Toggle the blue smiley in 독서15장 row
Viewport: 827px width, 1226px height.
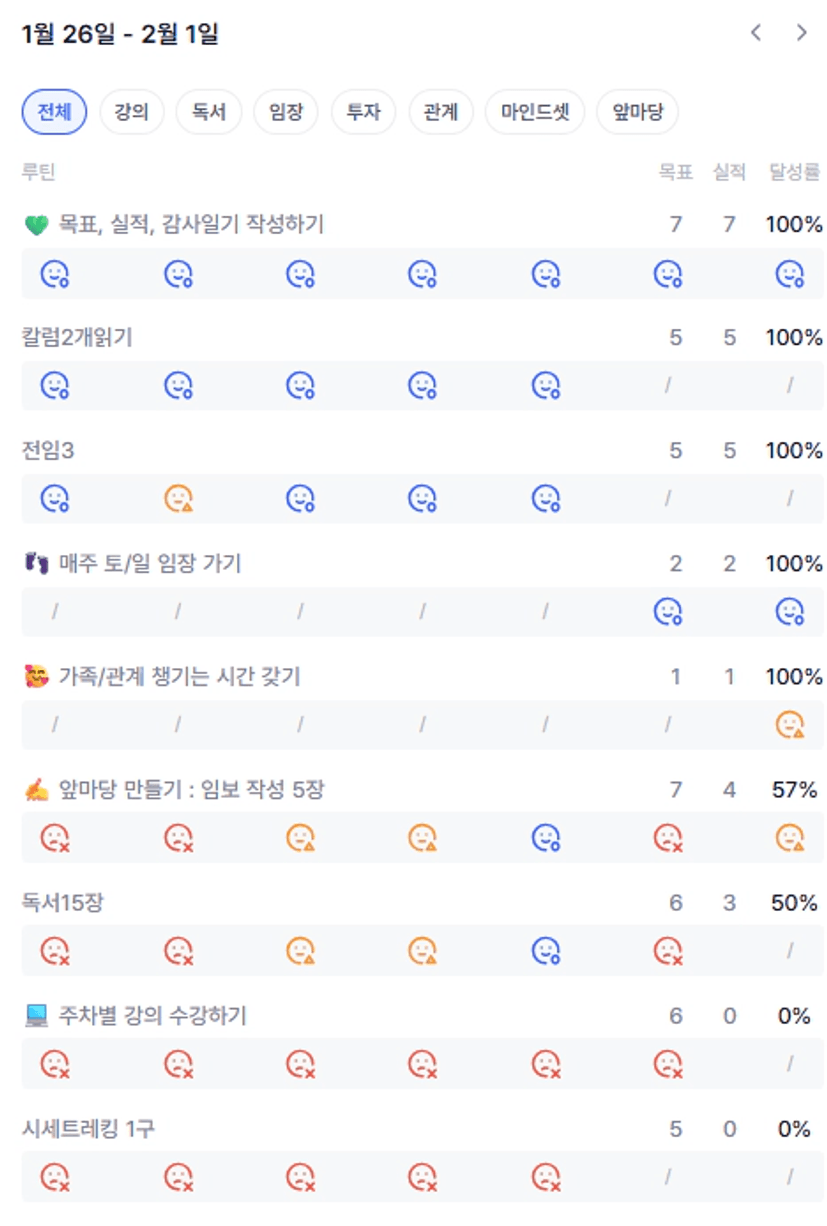point(545,950)
